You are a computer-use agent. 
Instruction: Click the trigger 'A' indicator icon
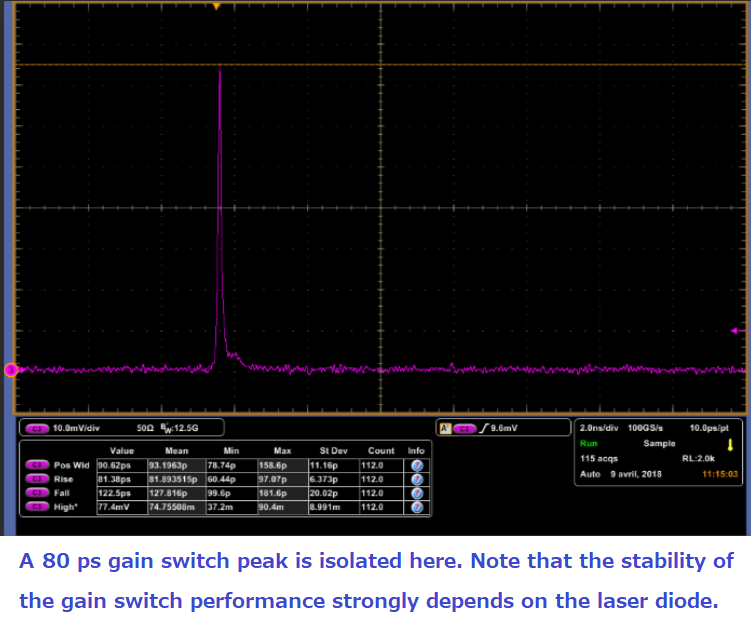(x=444, y=429)
